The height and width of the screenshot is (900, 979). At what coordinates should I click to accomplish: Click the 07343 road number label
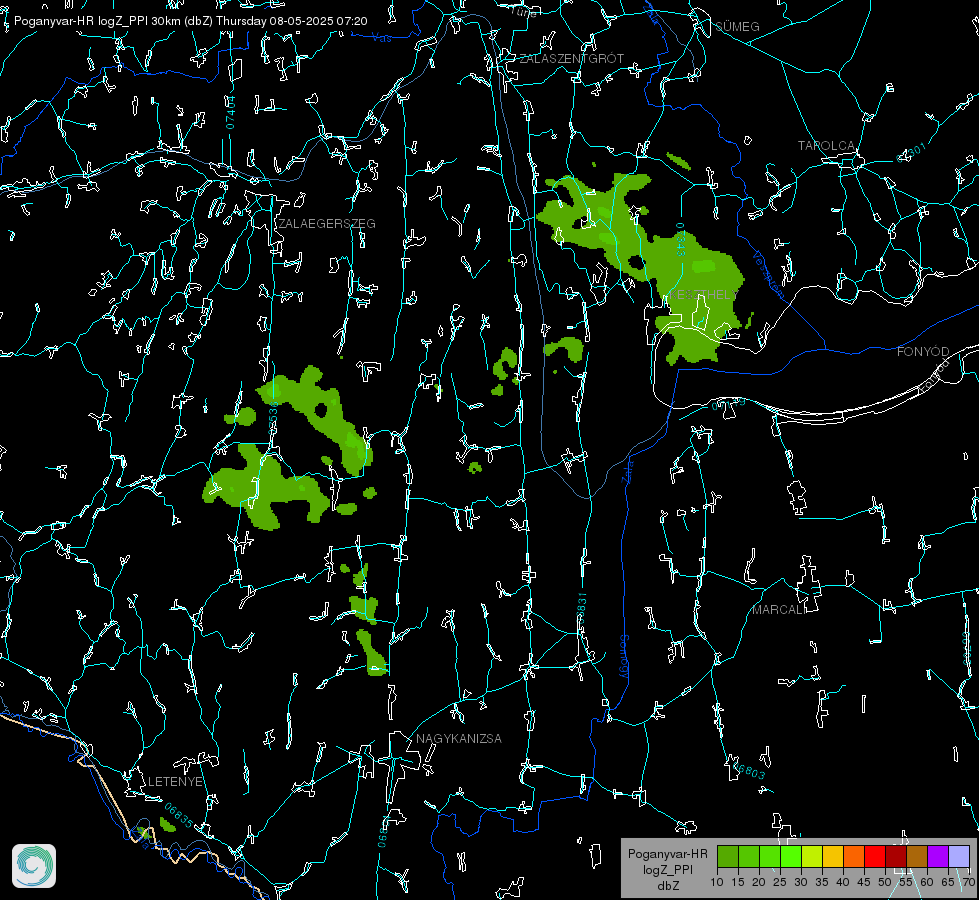point(681,239)
